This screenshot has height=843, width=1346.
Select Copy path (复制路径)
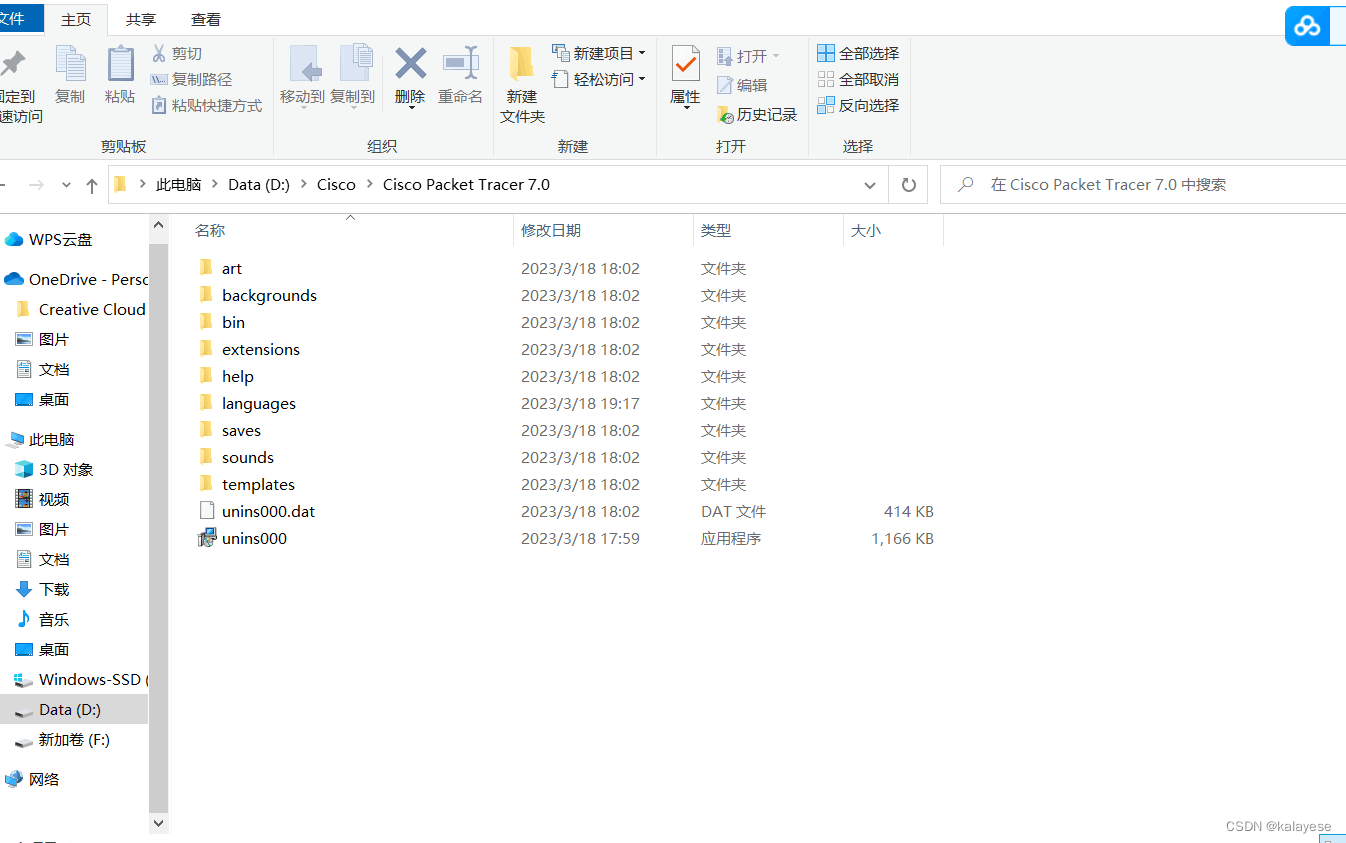191,79
